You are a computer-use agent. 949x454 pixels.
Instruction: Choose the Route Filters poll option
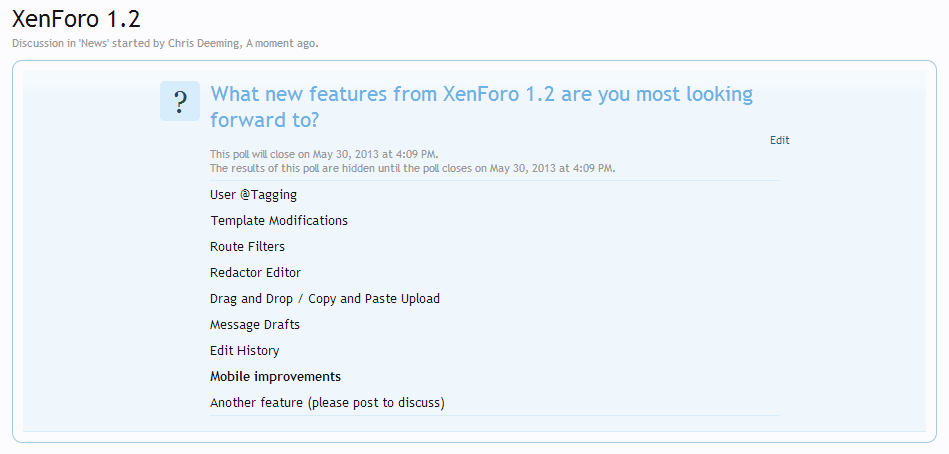[x=247, y=247]
